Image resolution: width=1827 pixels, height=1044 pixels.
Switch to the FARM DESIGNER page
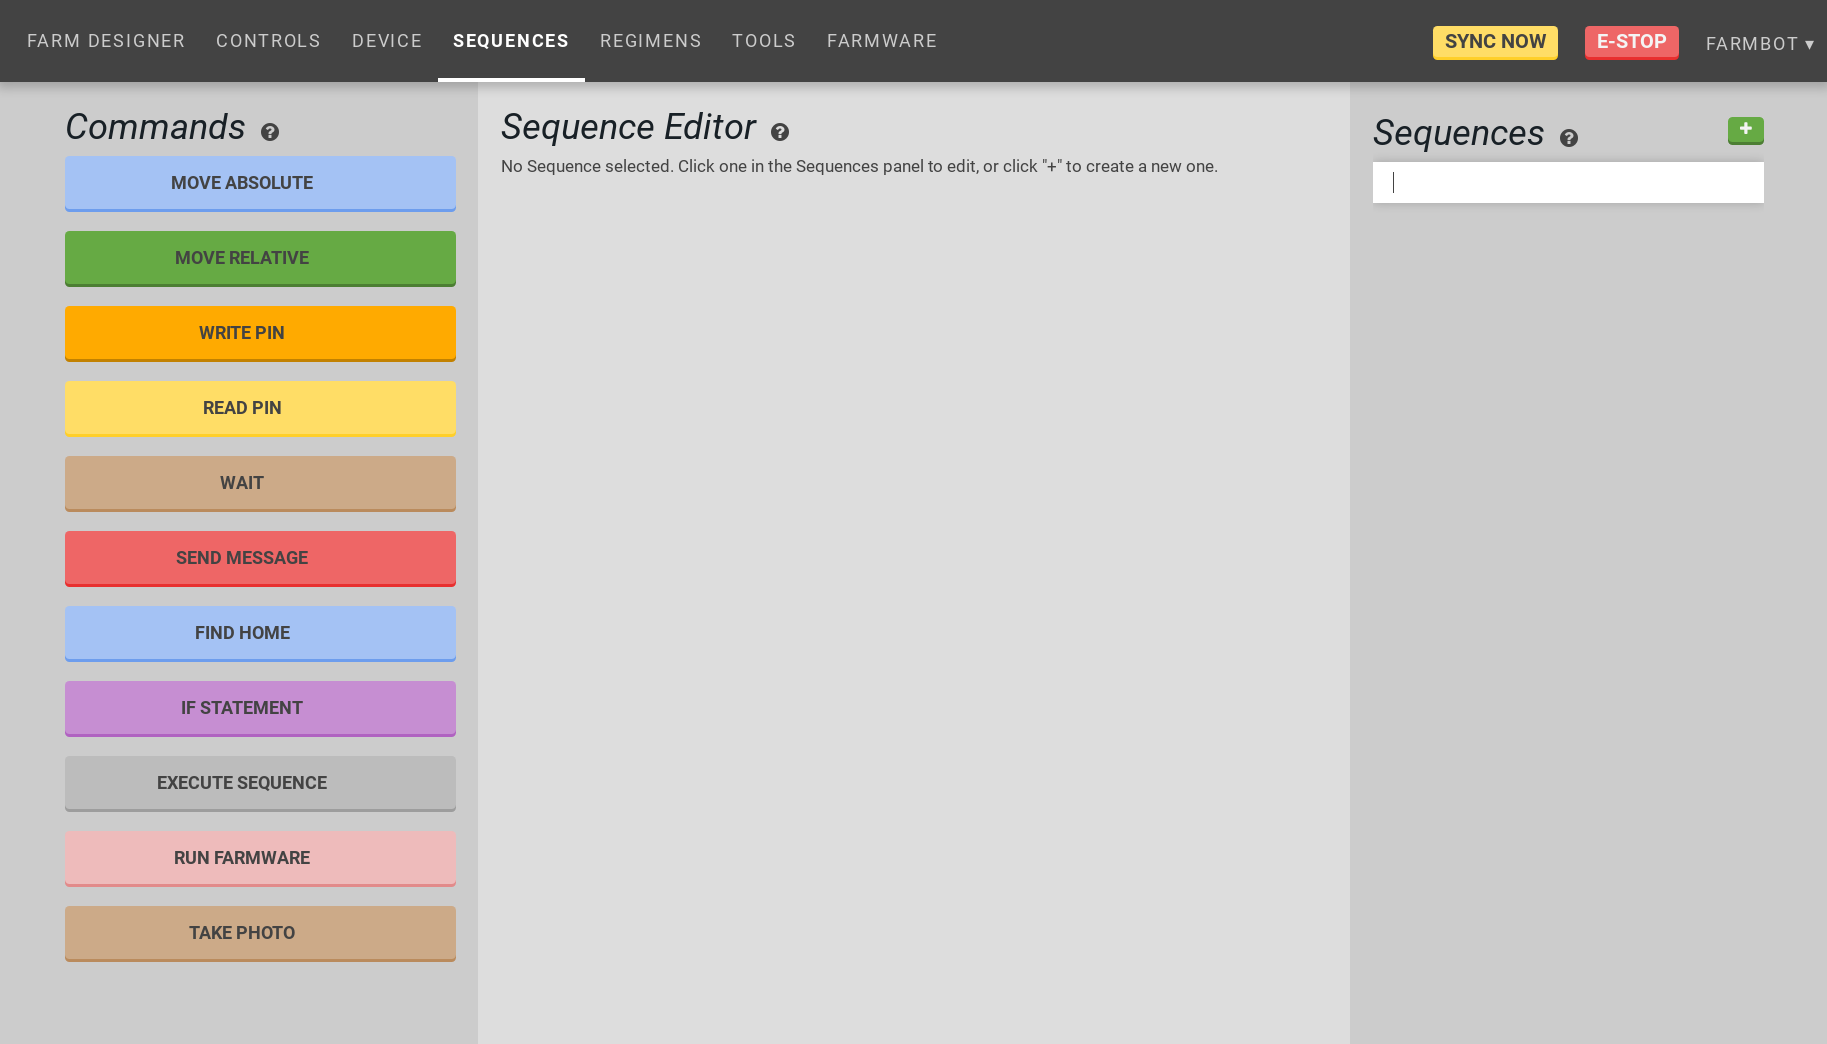click(106, 41)
